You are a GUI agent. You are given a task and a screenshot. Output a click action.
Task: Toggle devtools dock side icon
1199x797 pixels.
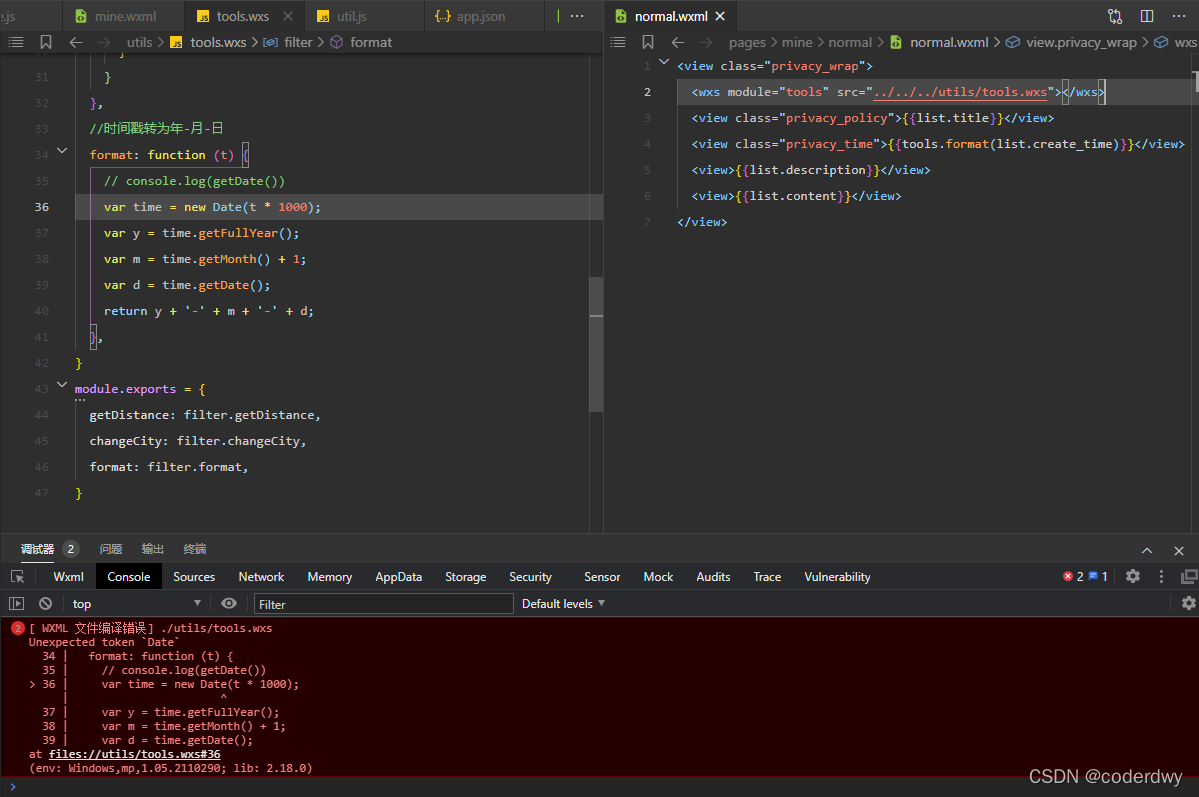click(x=1189, y=577)
